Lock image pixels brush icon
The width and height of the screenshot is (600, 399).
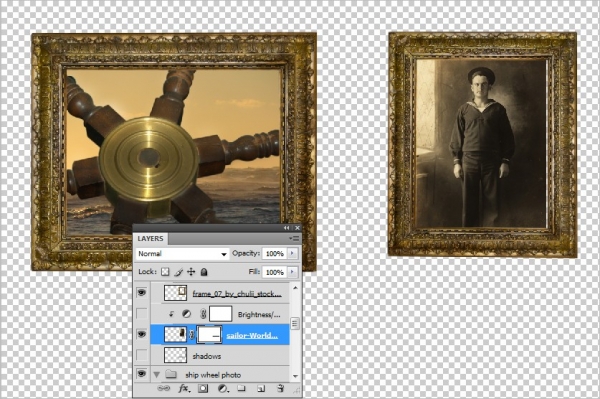178,272
